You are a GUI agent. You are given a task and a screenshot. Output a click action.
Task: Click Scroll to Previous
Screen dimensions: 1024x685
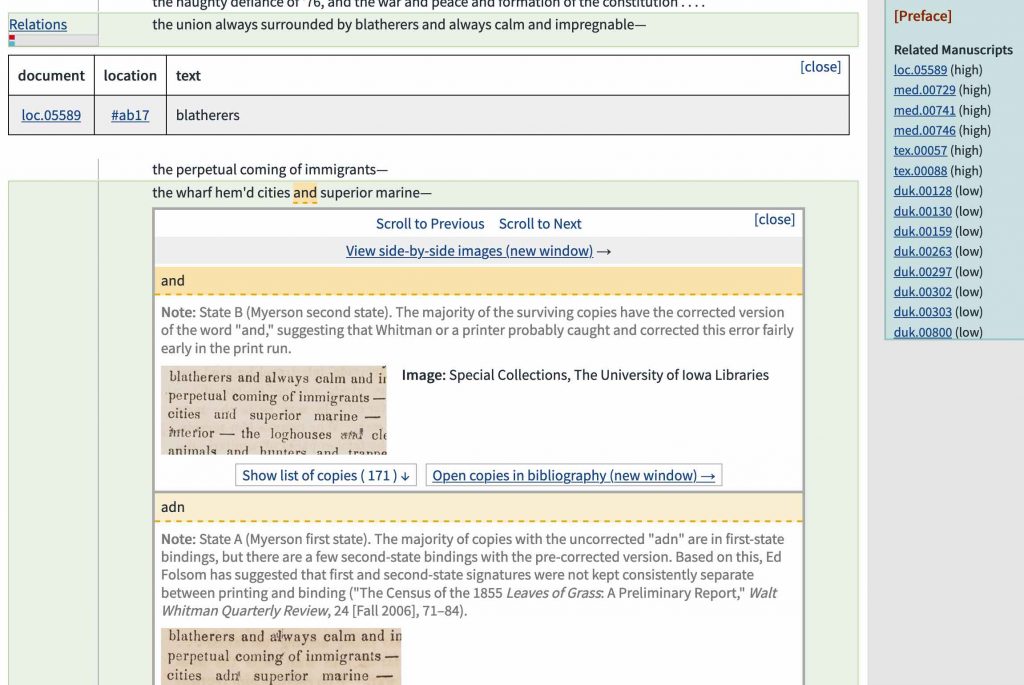pyautogui.click(x=430, y=224)
